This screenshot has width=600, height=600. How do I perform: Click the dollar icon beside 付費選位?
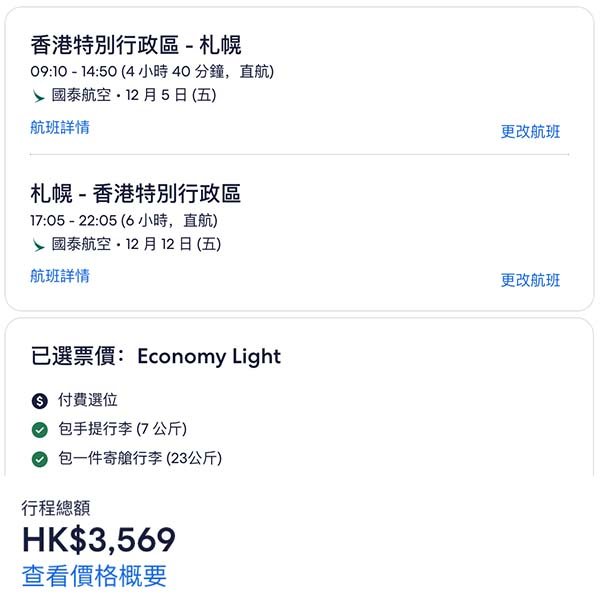[x=40, y=401]
